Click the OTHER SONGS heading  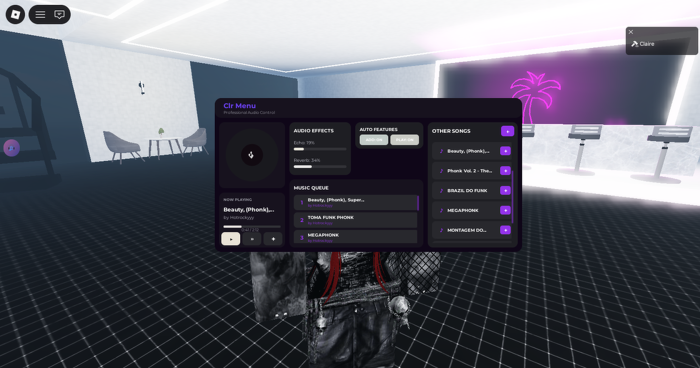(x=451, y=131)
